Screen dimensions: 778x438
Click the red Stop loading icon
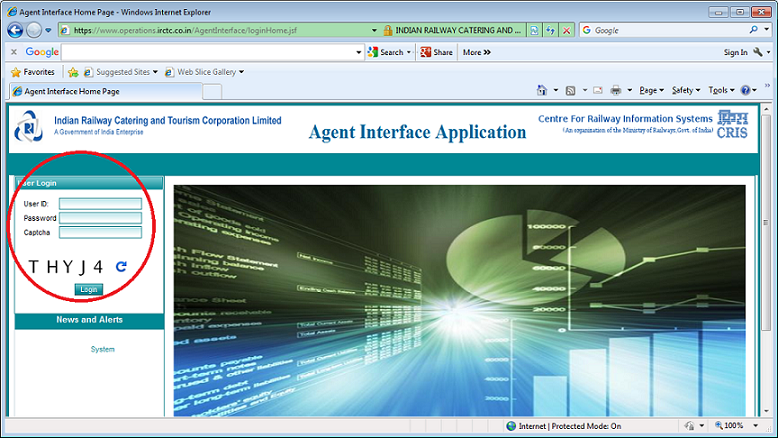[x=567, y=30]
